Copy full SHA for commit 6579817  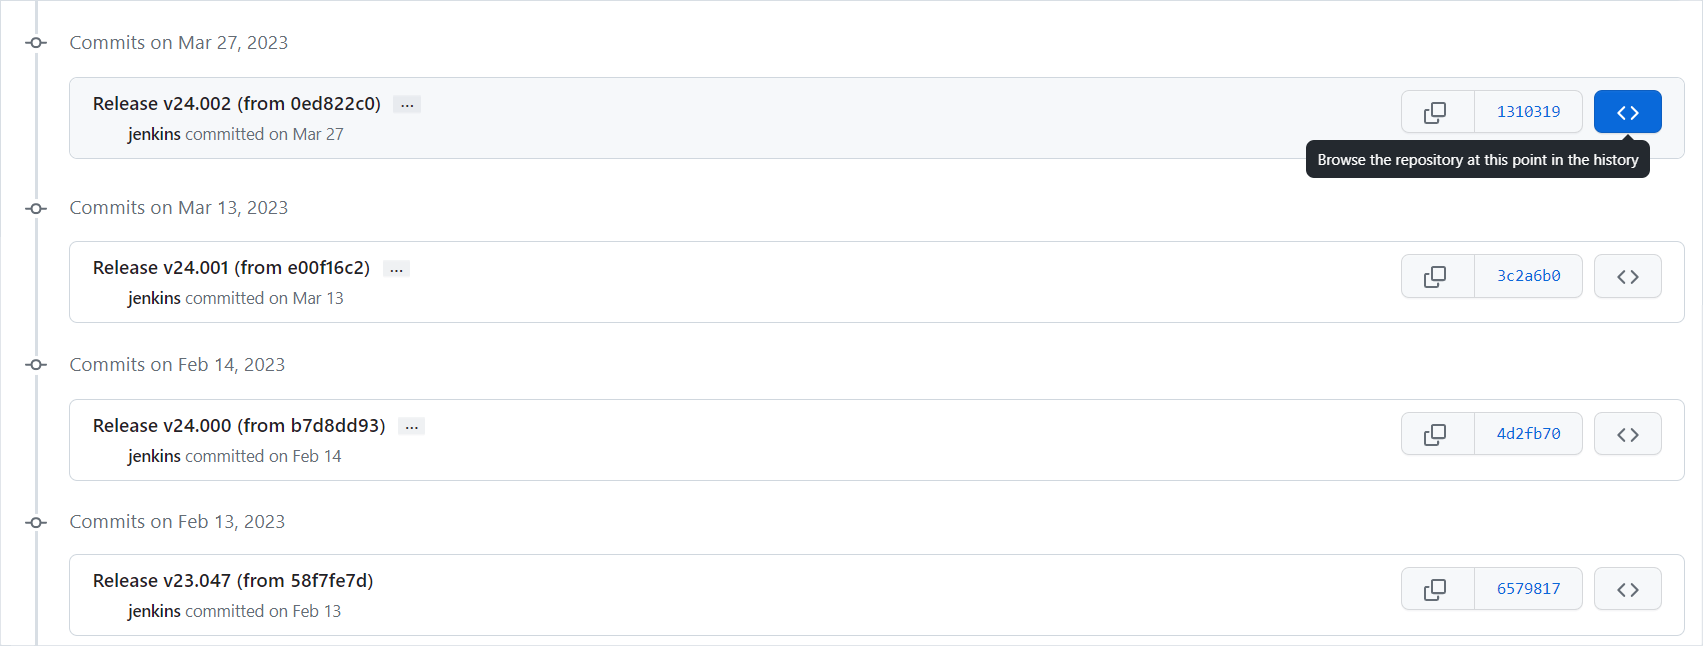[x=1437, y=589]
